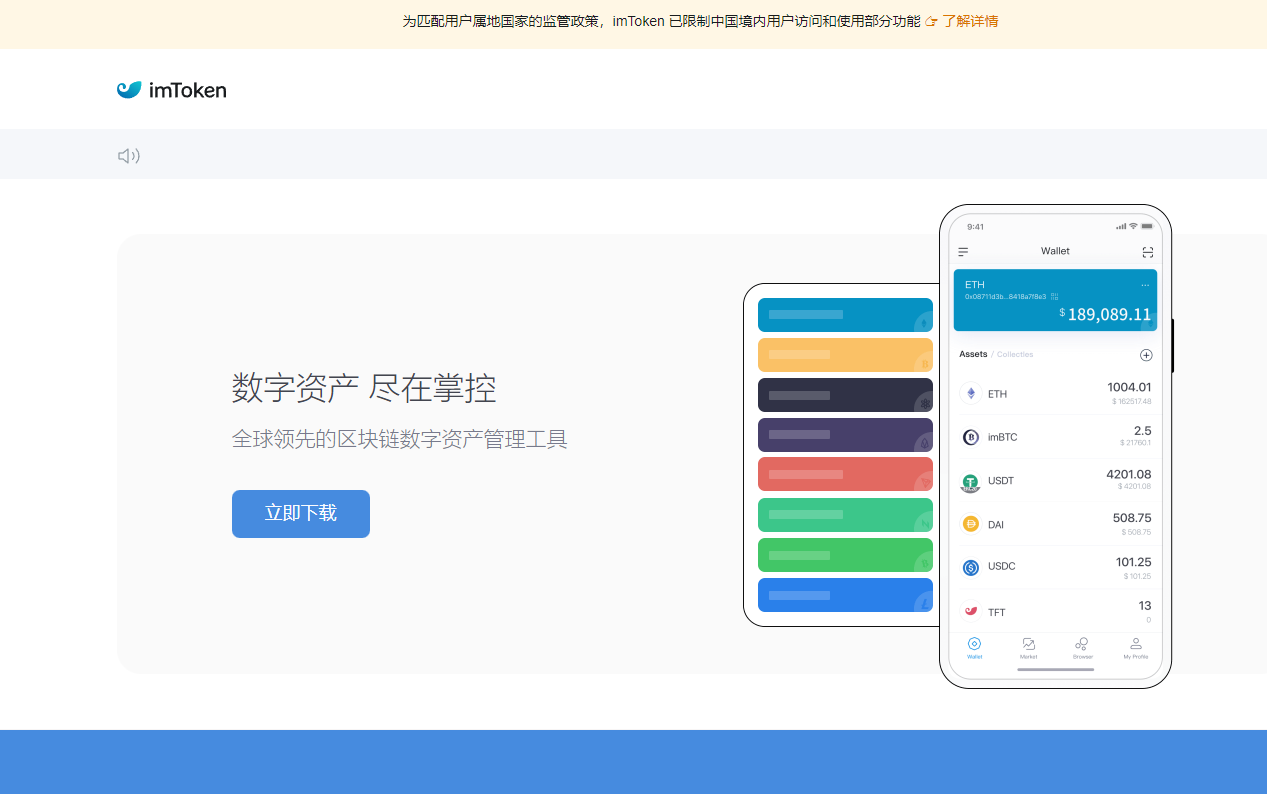This screenshot has width=1267, height=794.
Task: Click the TFT asset name label
Action: point(997,612)
